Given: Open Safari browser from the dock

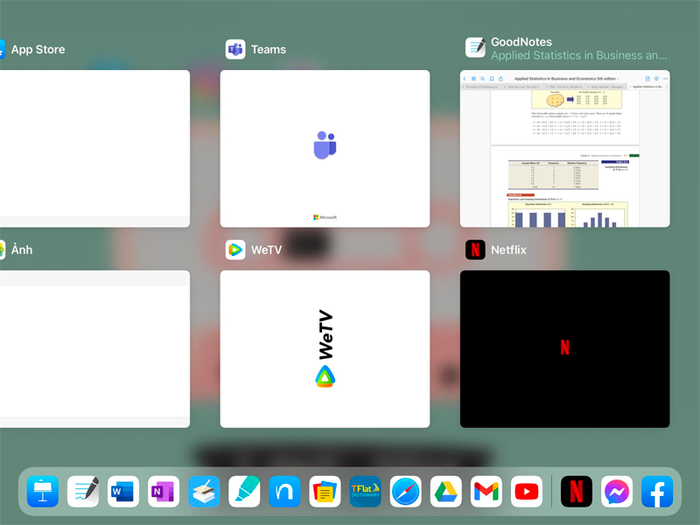Looking at the screenshot, I should pyautogui.click(x=405, y=491).
